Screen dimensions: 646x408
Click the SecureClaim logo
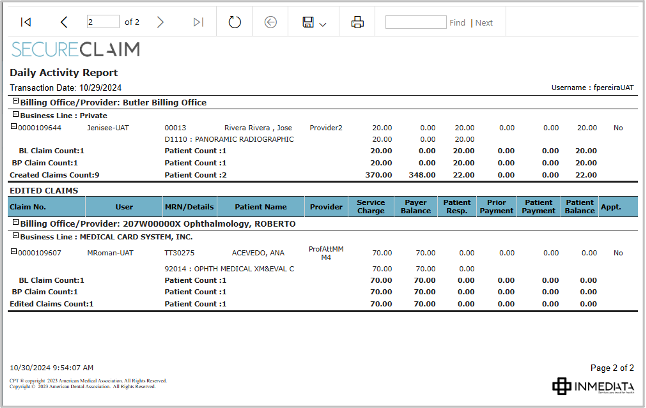pos(75,50)
